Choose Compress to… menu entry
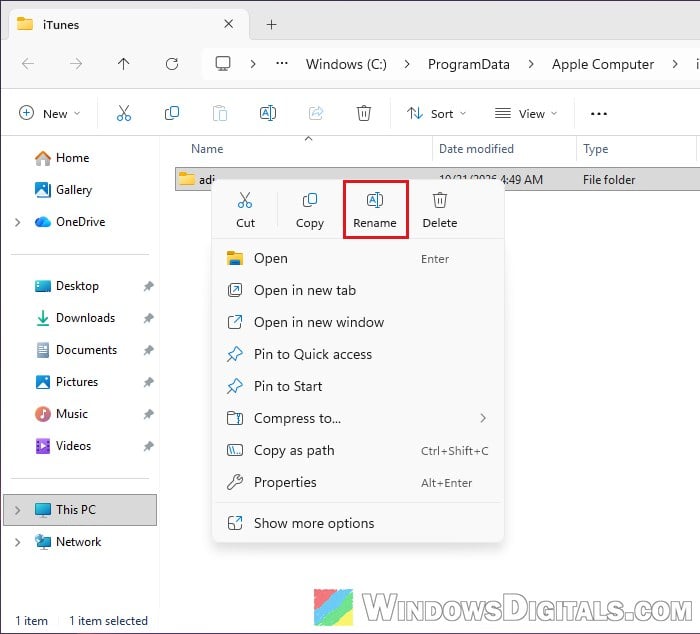The image size is (700, 634). [358, 418]
